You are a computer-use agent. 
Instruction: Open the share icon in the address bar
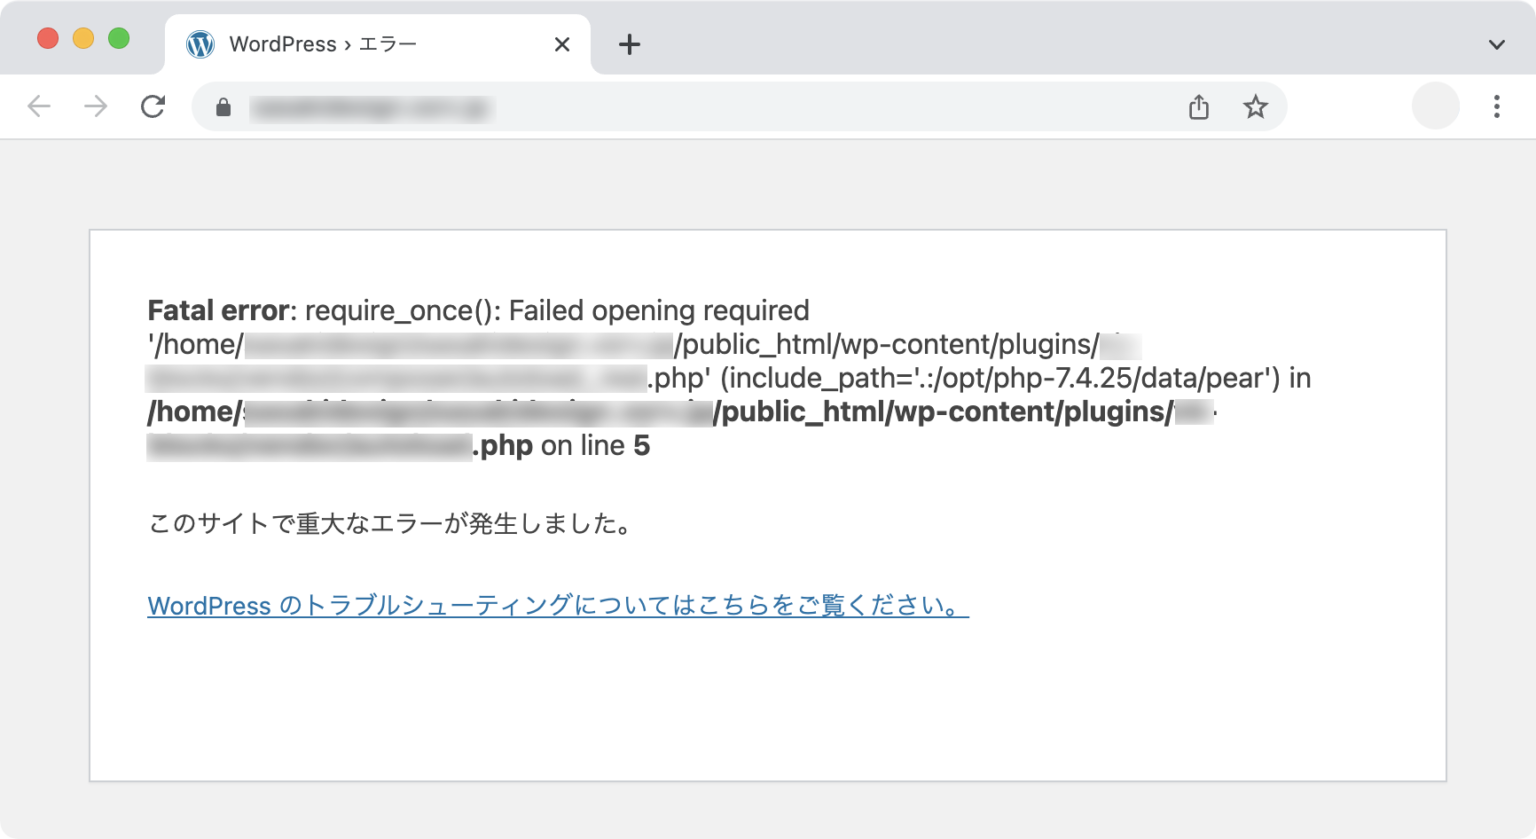pyautogui.click(x=1199, y=107)
